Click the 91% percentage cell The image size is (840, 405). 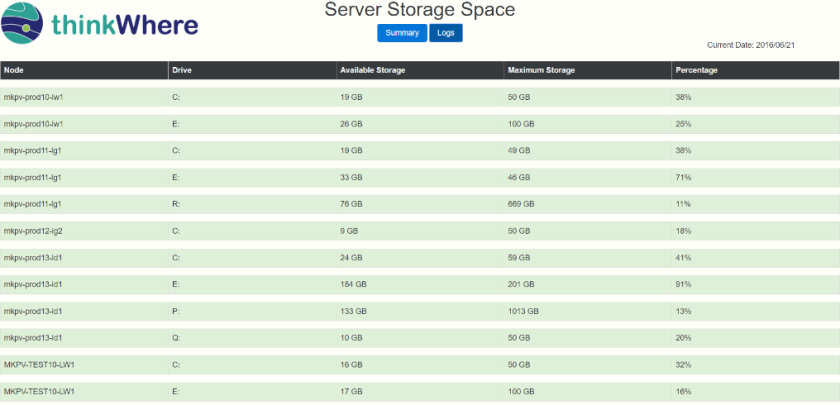tap(755, 284)
